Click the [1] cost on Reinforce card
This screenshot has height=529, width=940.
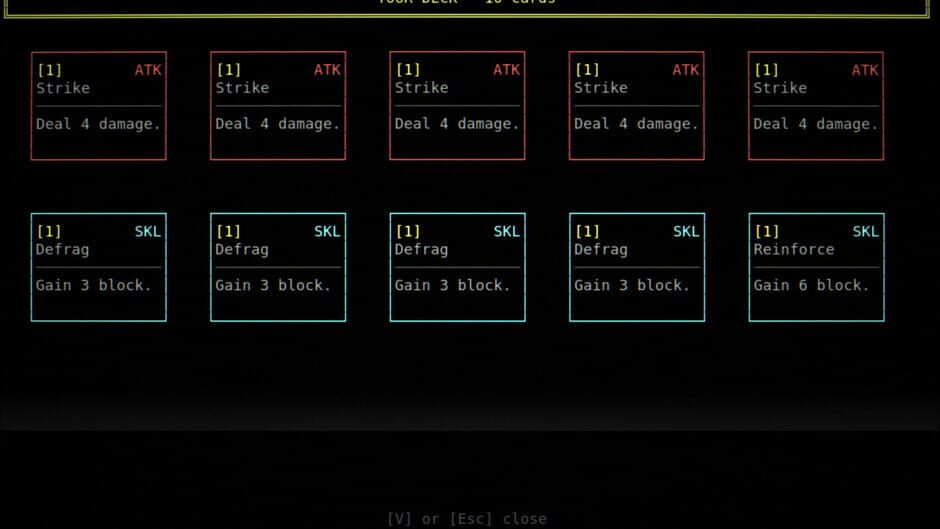766,232
